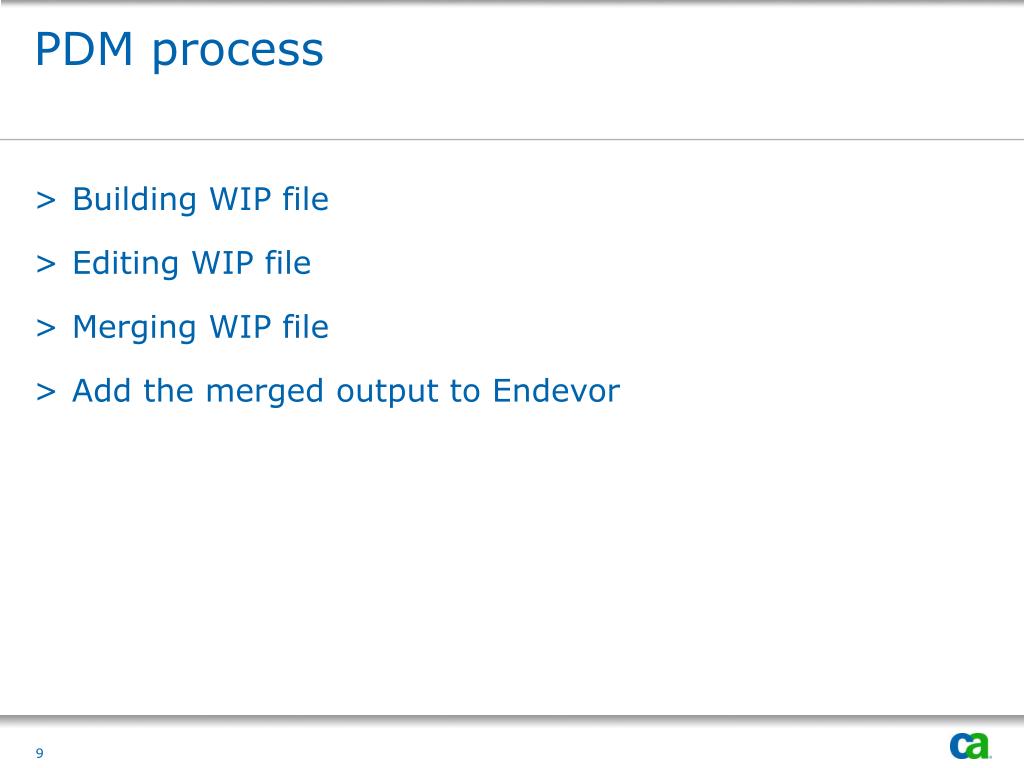1024x768 pixels.
Task: Click the word process in the title
Action: [x=238, y=52]
